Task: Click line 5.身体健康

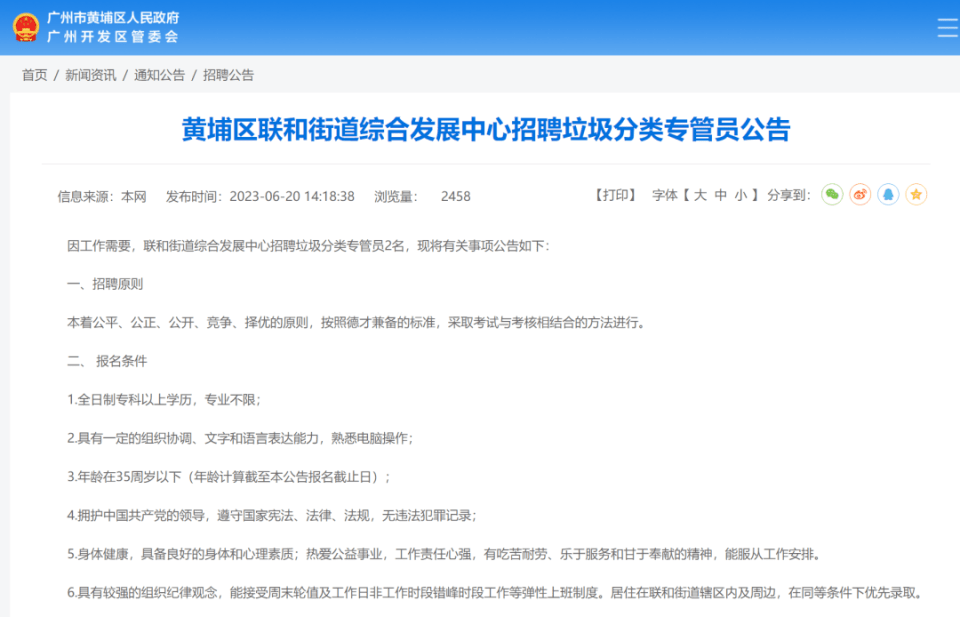Action: pyautogui.click(x=444, y=554)
